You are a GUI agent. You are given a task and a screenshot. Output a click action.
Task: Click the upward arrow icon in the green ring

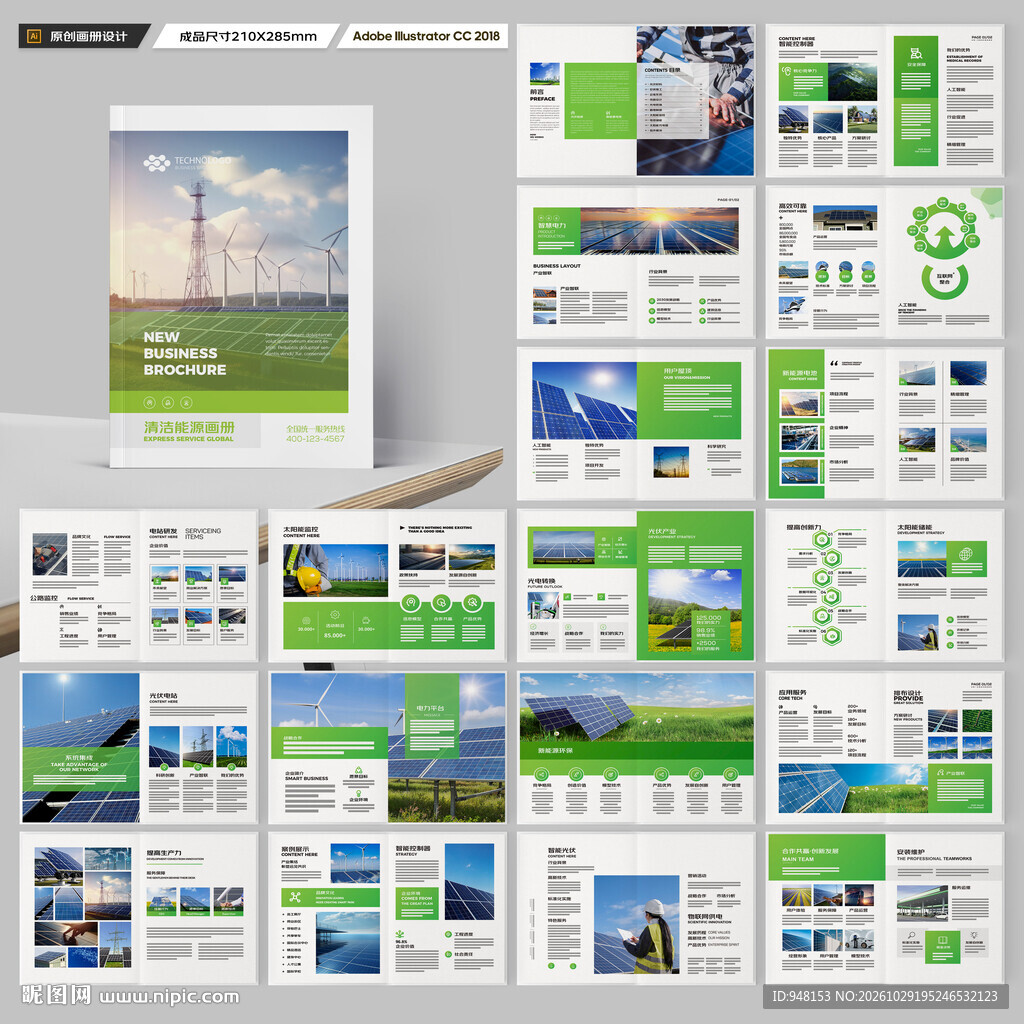point(944,236)
